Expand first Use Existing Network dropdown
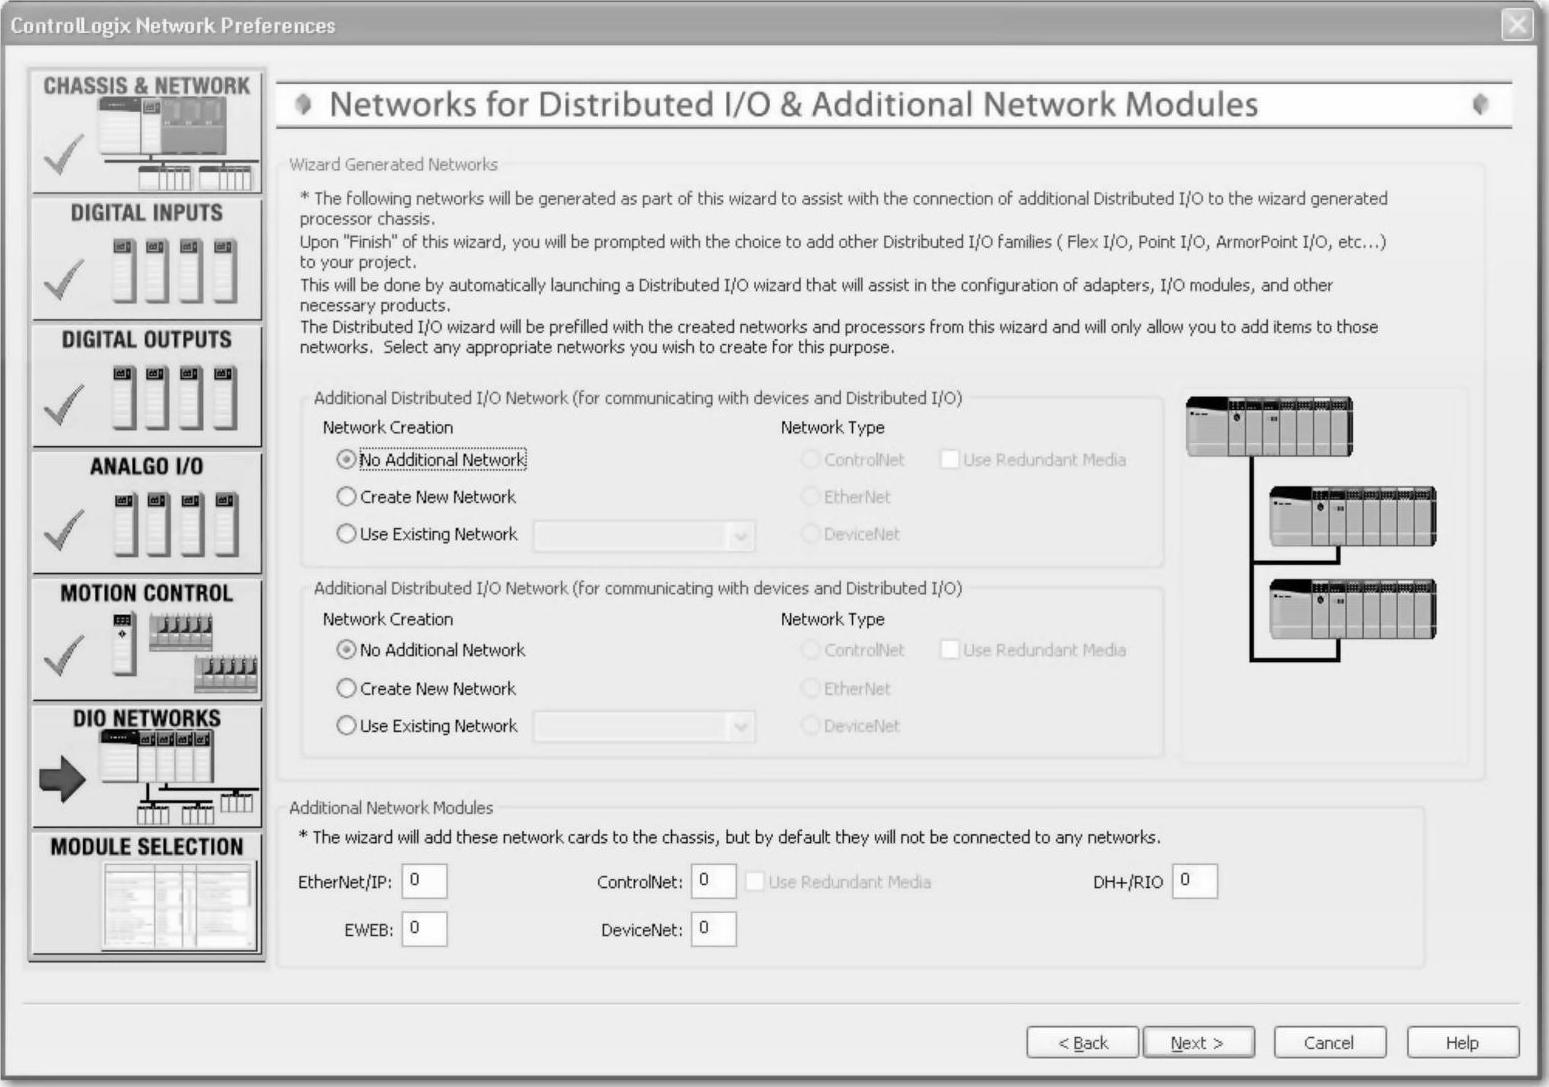Image resolution: width=1549 pixels, height=1087 pixels. pos(741,536)
